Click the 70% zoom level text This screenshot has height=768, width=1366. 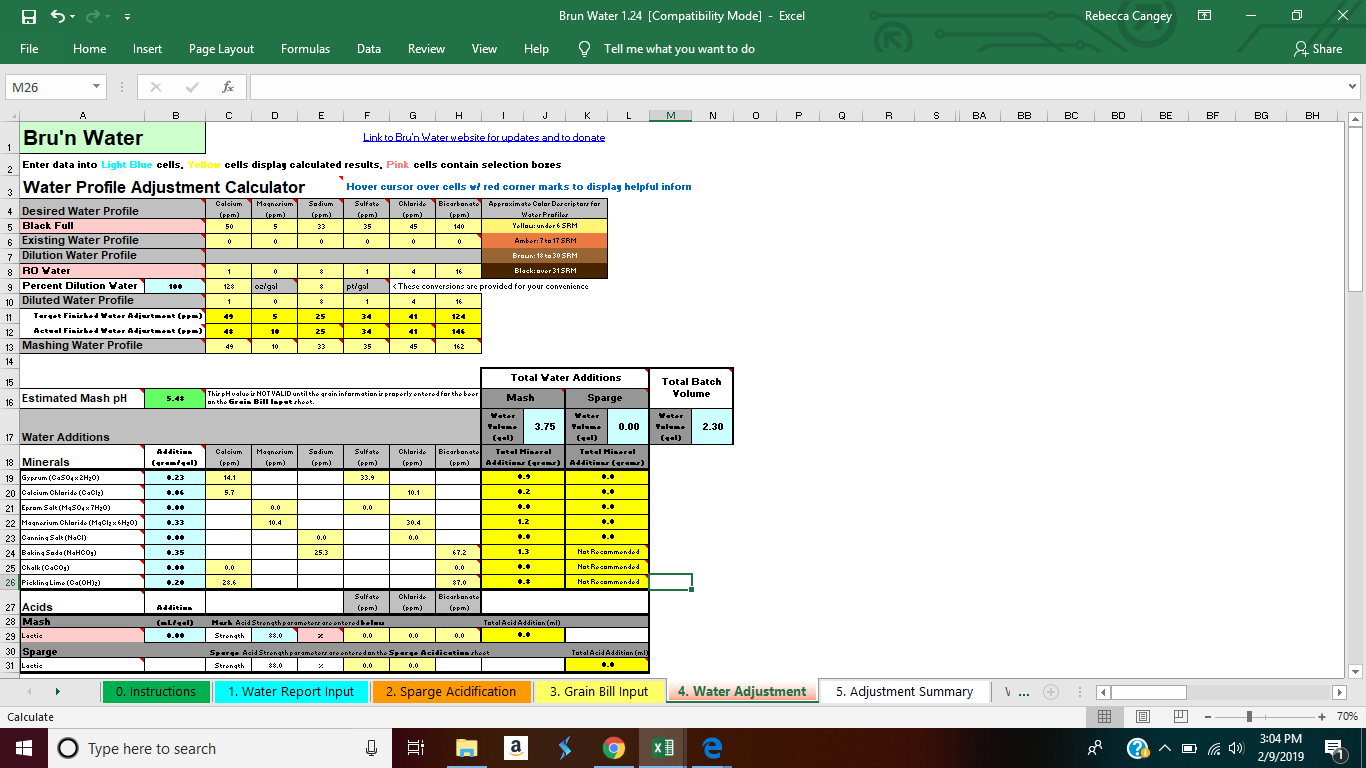(x=1346, y=717)
